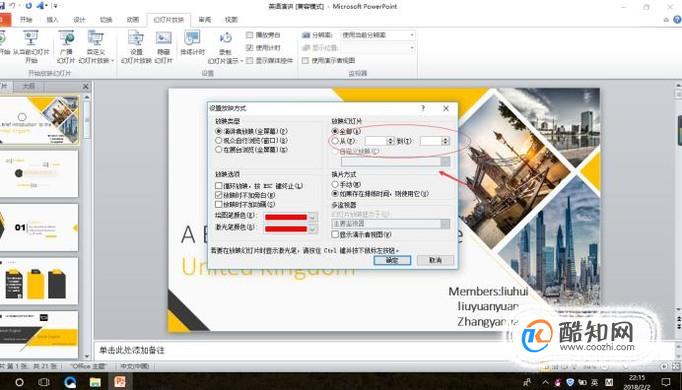The width and height of the screenshot is (682, 390).
Task: Open PowerPoint Help question mark icon
Action: (677, 19)
